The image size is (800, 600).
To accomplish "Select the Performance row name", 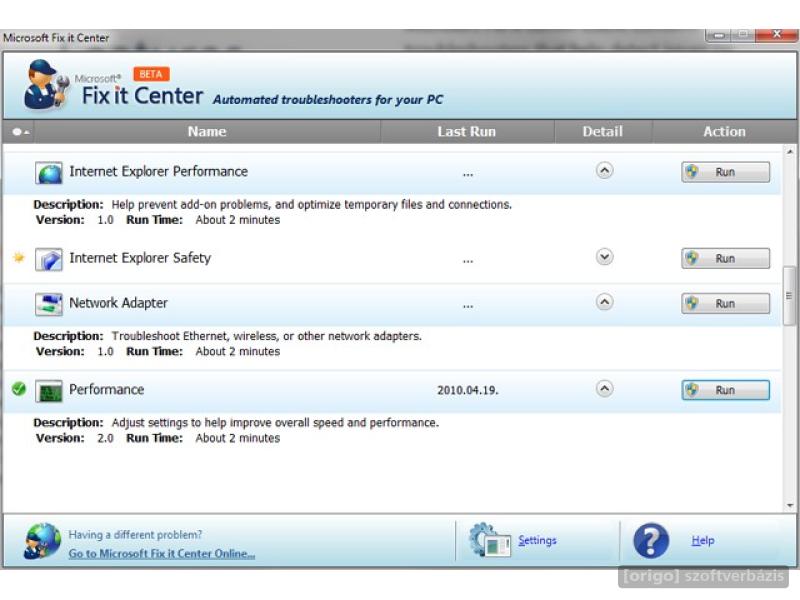I will click(107, 390).
